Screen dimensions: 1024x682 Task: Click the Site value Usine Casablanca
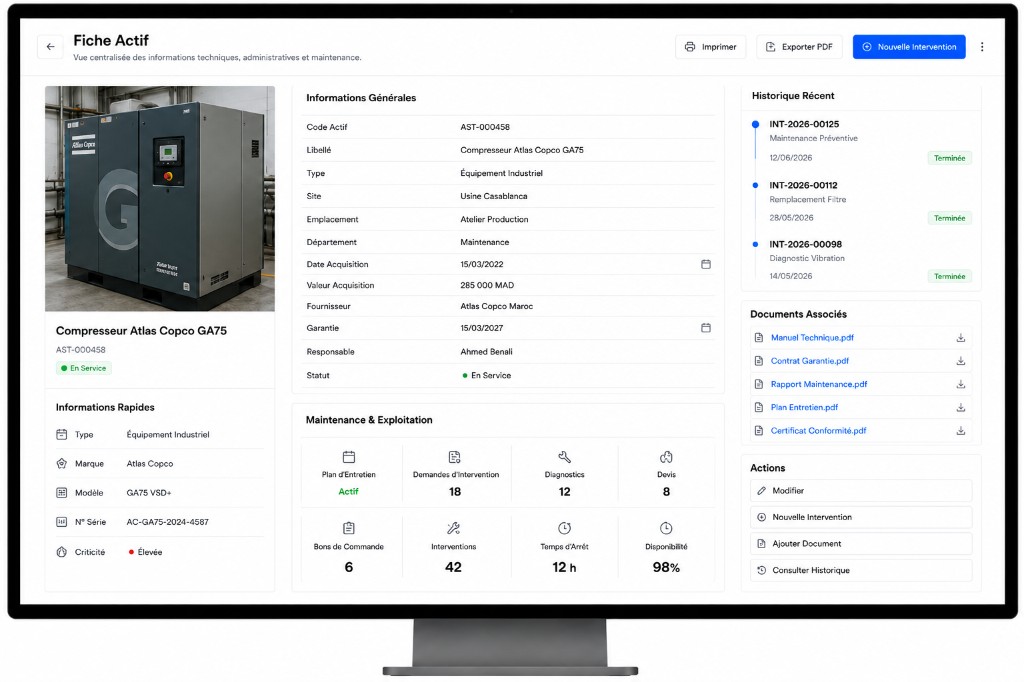[x=494, y=196]
